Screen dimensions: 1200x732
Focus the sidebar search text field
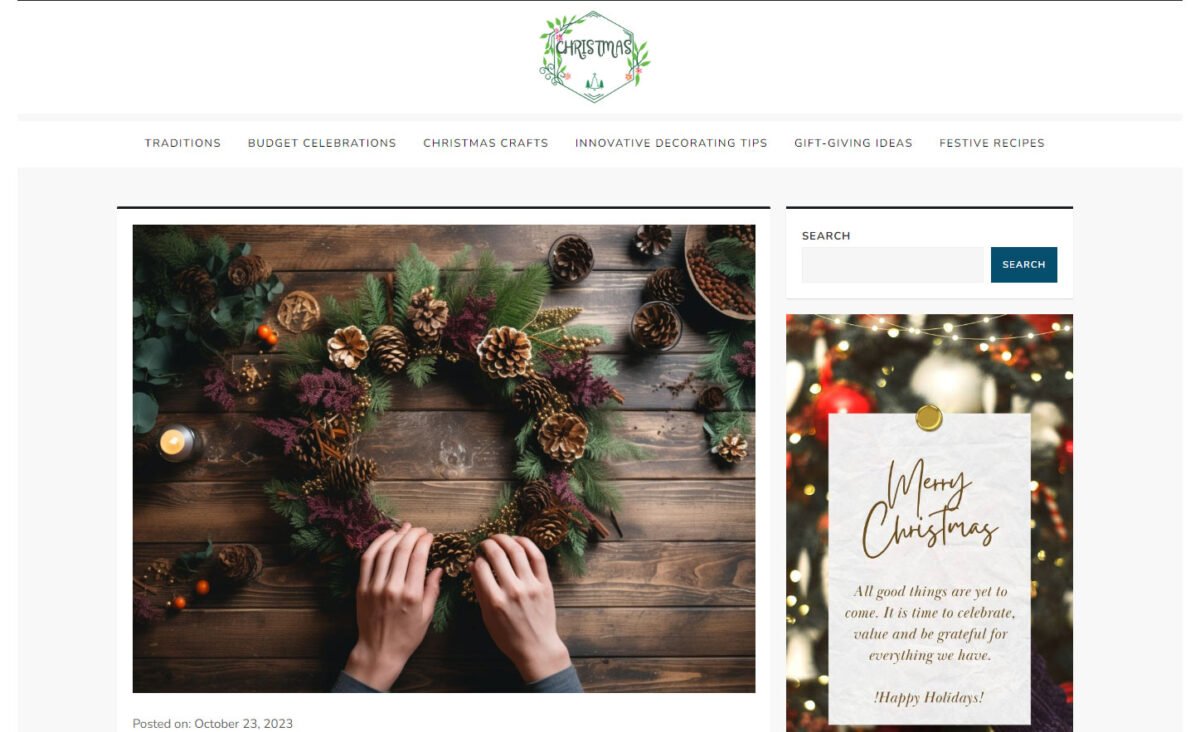894,265
